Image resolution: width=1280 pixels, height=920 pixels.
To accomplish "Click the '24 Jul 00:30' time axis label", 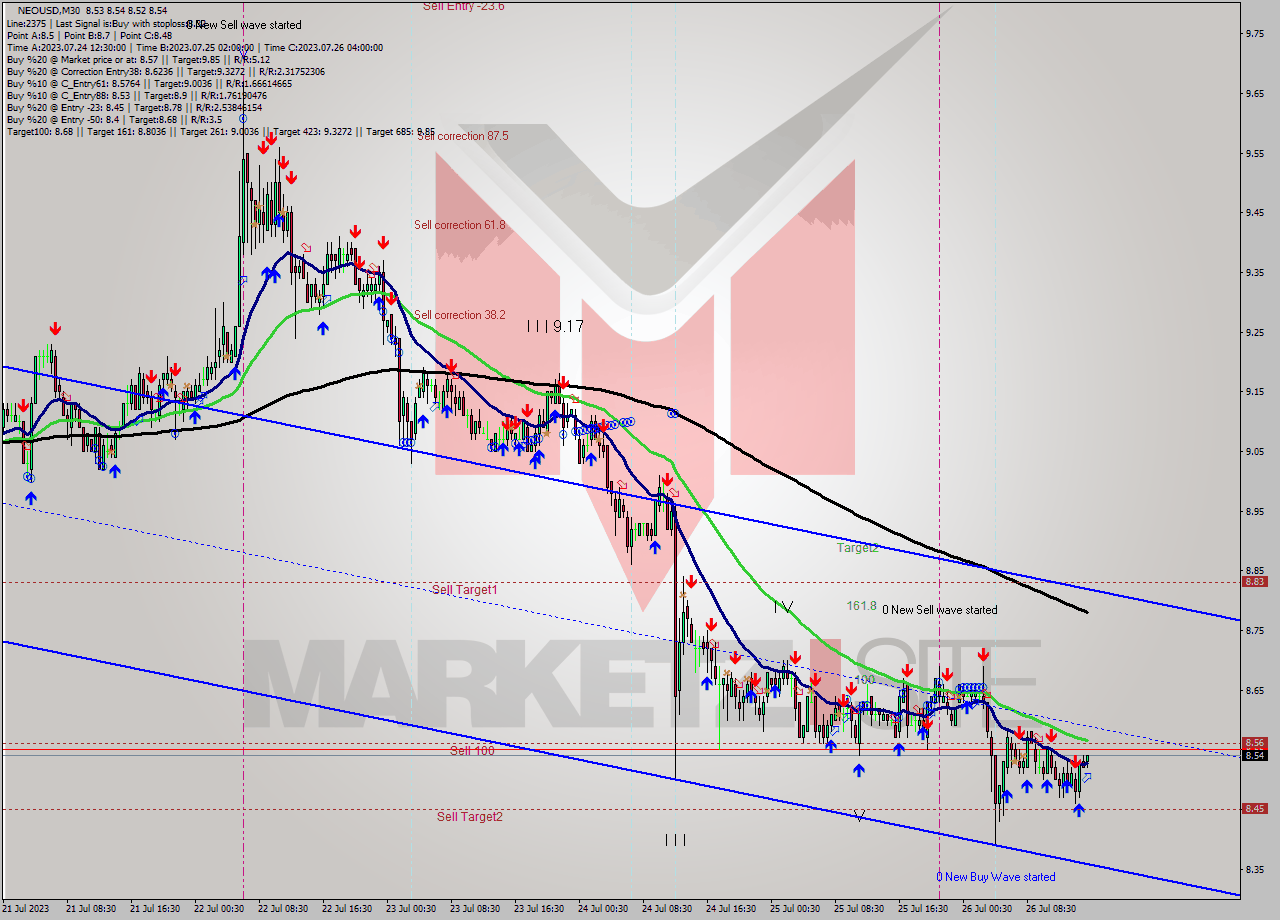I will [603, 909].
